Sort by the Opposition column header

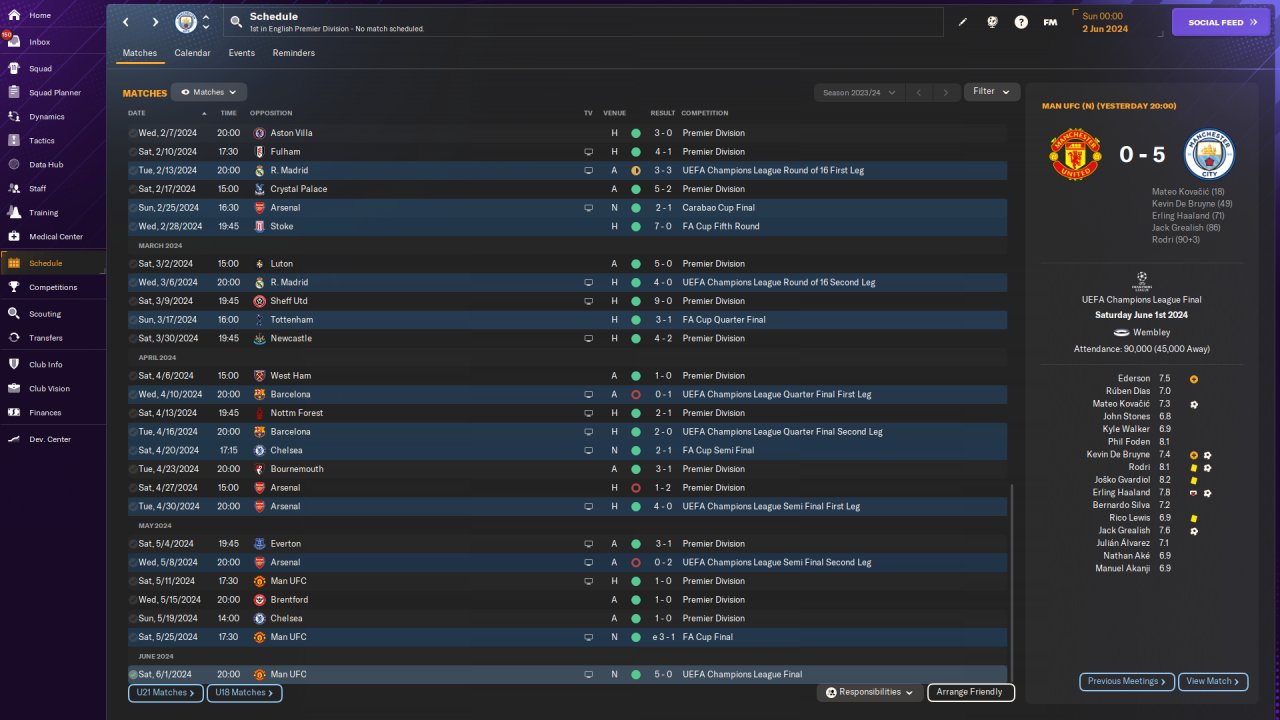271,113
